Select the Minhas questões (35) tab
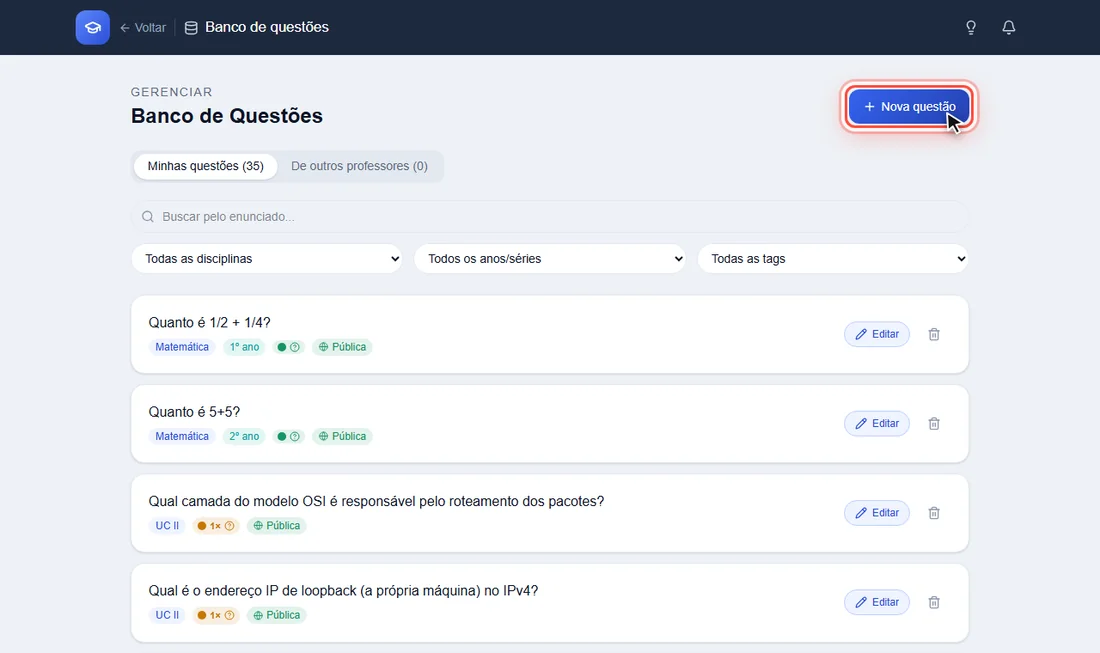The width and height of the screenshot is (1100, 653). [x=206, y=166]
